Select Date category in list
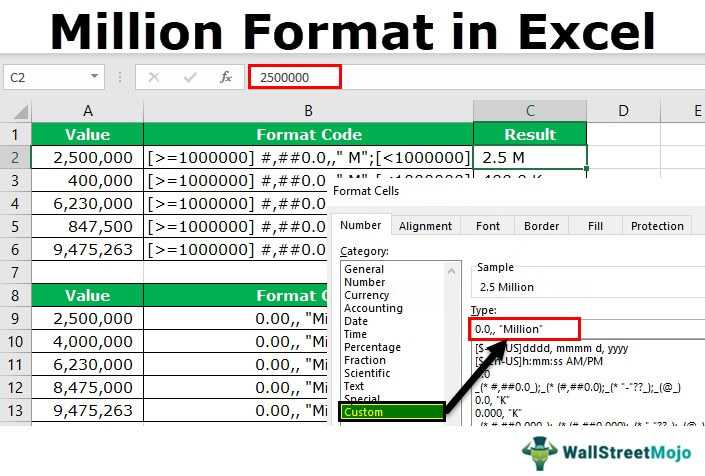This screenshot has width=705, height=476. (356, 321)
